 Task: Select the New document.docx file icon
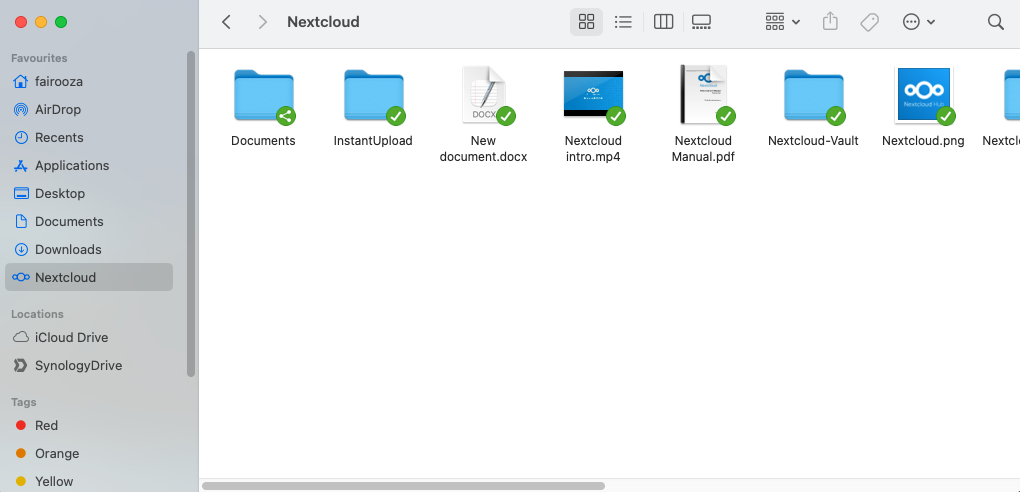(x=484, y=95)
